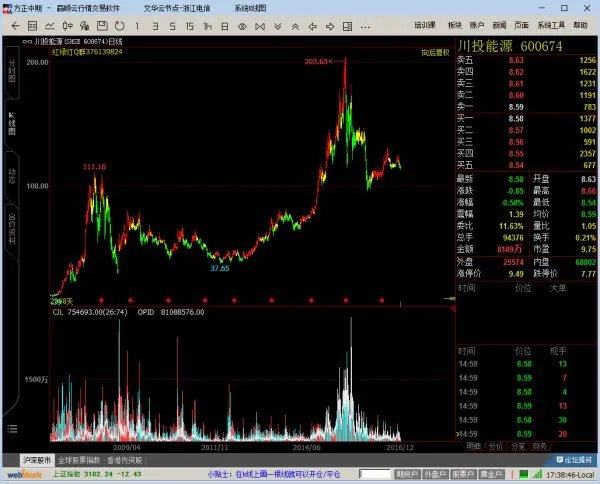Open the 系统工具 menu

tap(551, 25)
